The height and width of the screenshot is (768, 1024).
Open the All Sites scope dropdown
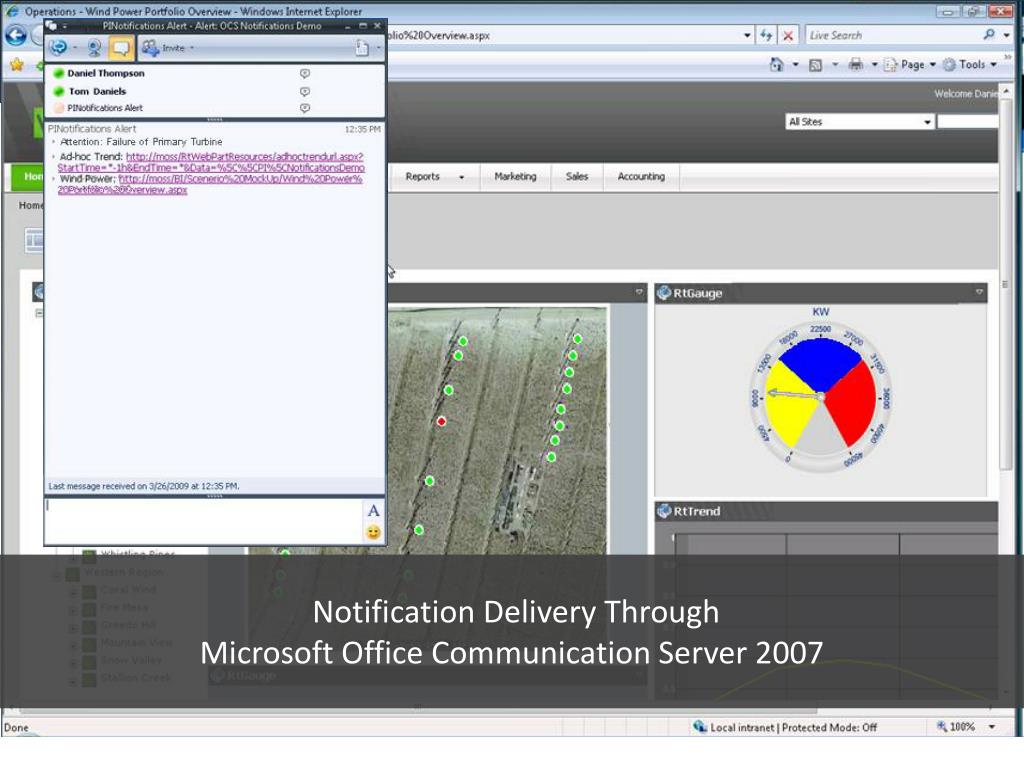(859, 121)
